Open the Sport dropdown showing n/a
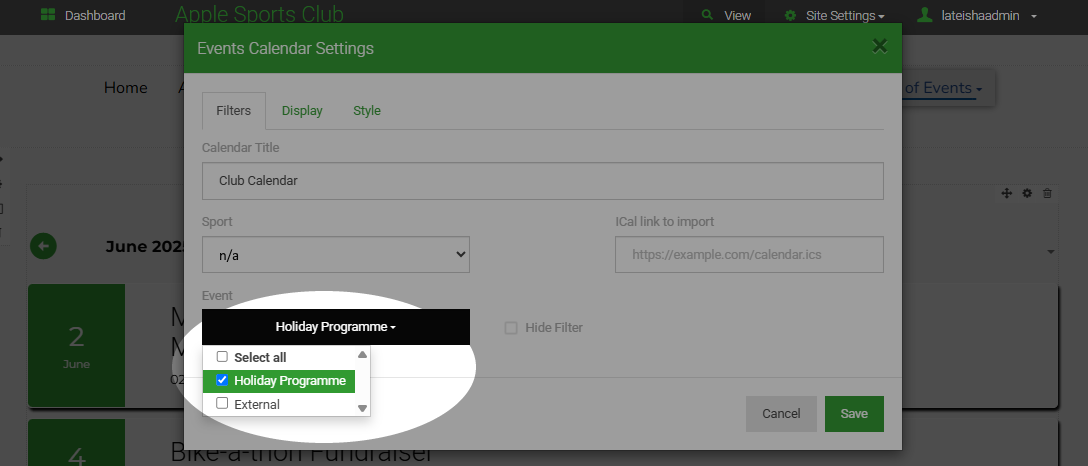The height and width of the screenshot is (466, 1088). click(x=336, y=254)
